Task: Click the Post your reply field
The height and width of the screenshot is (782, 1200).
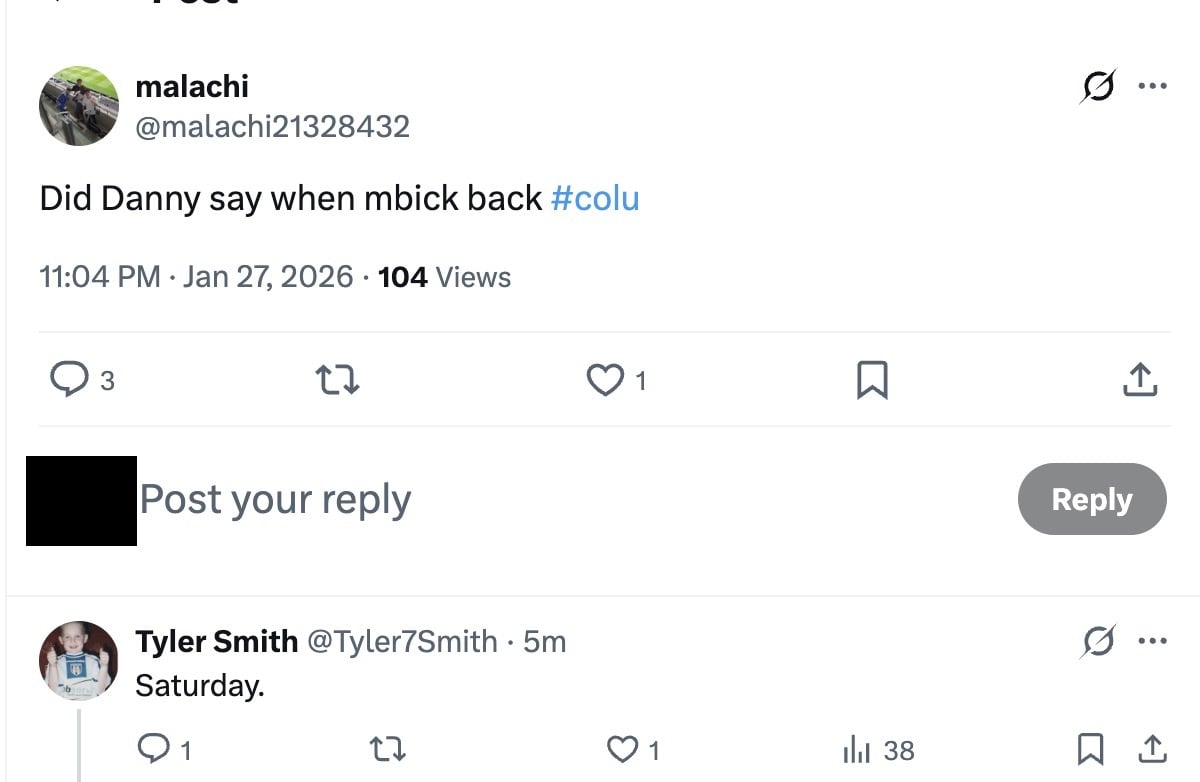Action: click(x=275, y=499)
